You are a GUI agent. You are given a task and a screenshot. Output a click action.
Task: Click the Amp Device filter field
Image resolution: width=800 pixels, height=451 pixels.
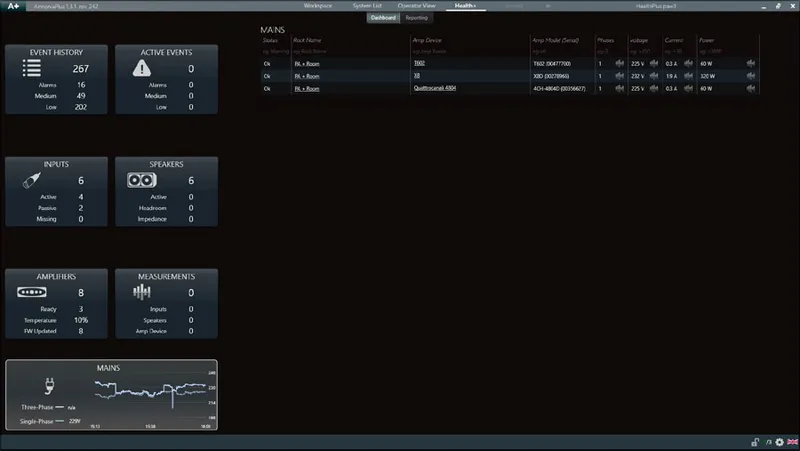click(469, 51)
